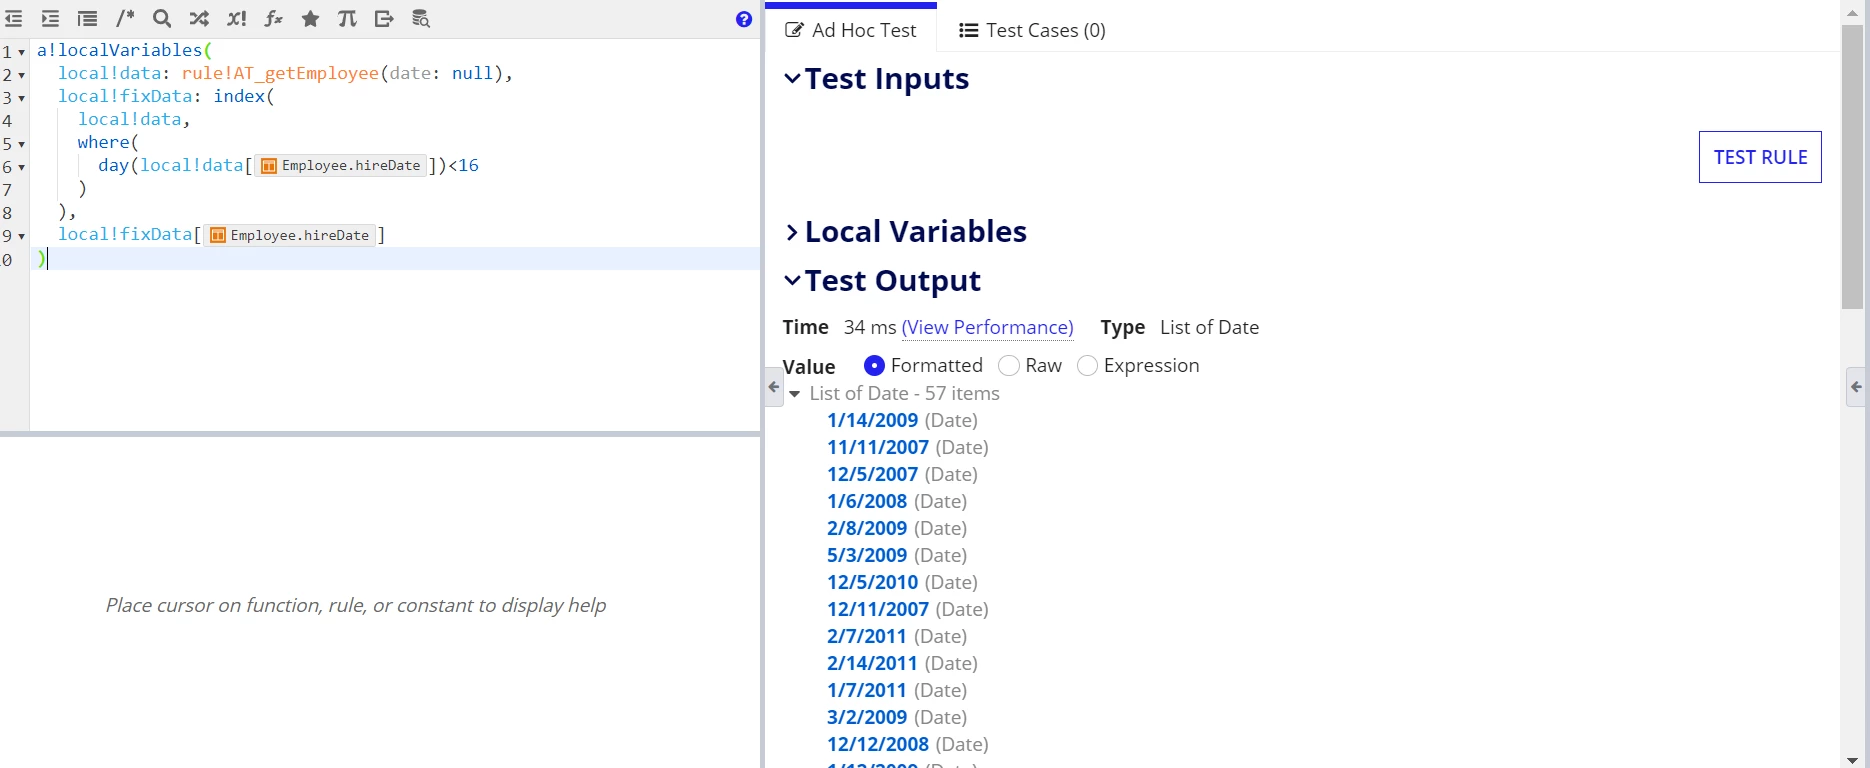Collapse the Test Output section
Viewport: 1870px width, 768px height.
792,281
